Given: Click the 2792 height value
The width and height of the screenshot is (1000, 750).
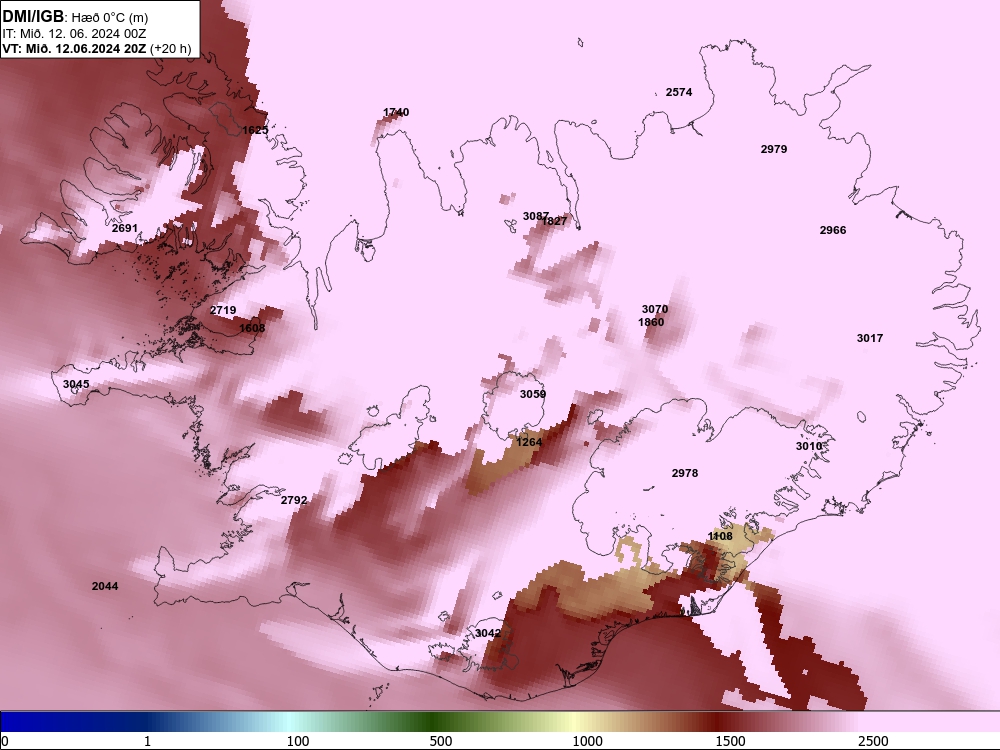Looking at the screenshot, I should pyautogui.click(x=294, y=500).
